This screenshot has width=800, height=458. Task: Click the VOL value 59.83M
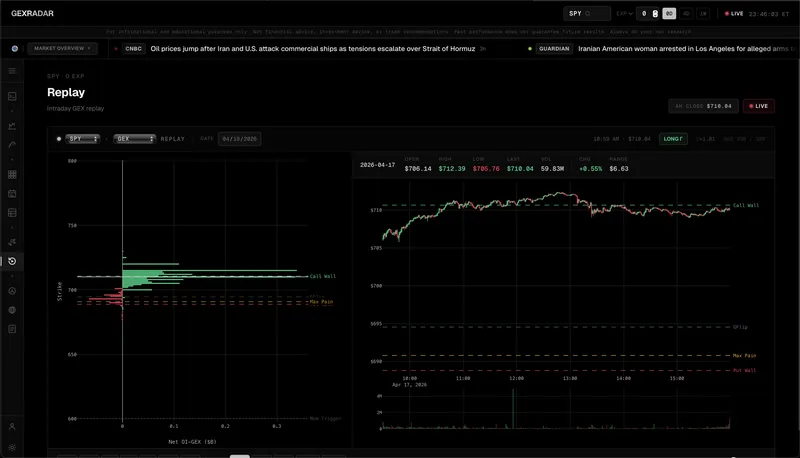click(x=552, y=169)
